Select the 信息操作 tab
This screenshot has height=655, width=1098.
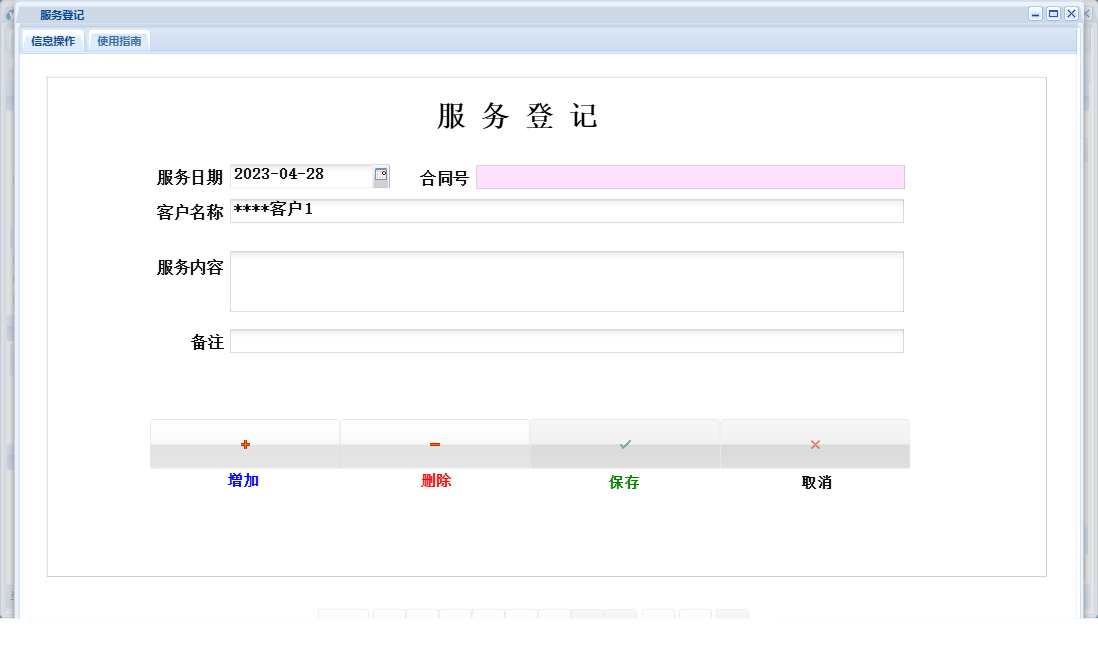51,40
